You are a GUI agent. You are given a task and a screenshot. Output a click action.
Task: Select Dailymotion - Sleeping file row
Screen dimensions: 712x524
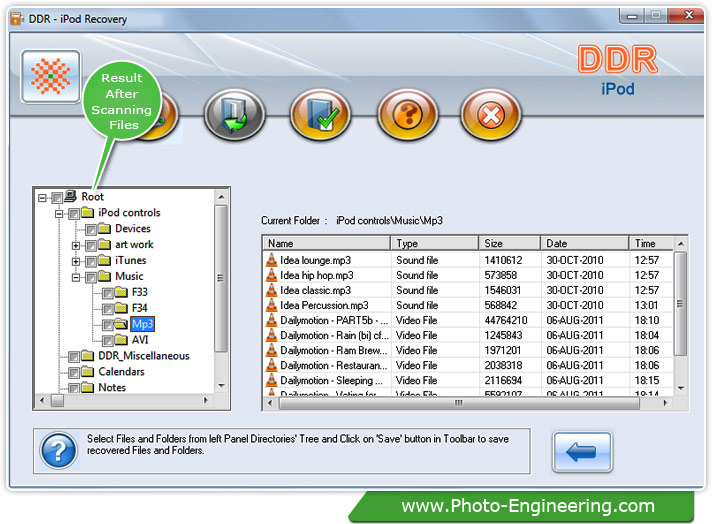pos(468,380)
